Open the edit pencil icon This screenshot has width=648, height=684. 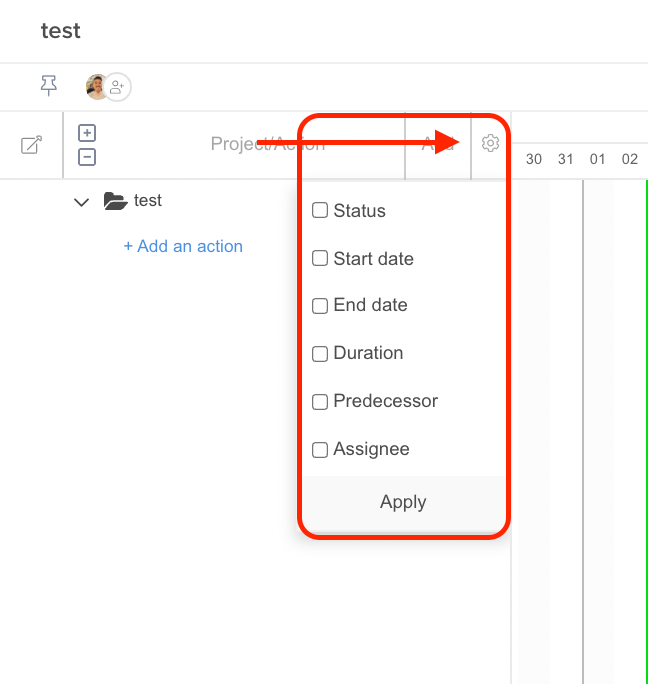click(x=31, y=144)
